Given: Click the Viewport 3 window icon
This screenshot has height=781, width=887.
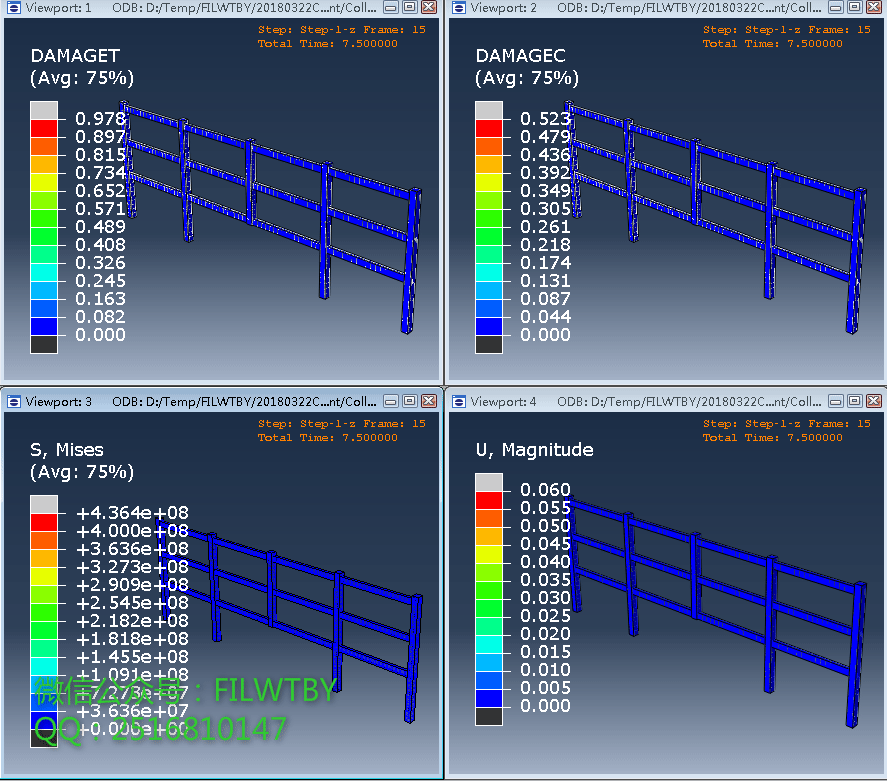Looking at the screenshot, I should pyautogui.click(x=14, y=402).
